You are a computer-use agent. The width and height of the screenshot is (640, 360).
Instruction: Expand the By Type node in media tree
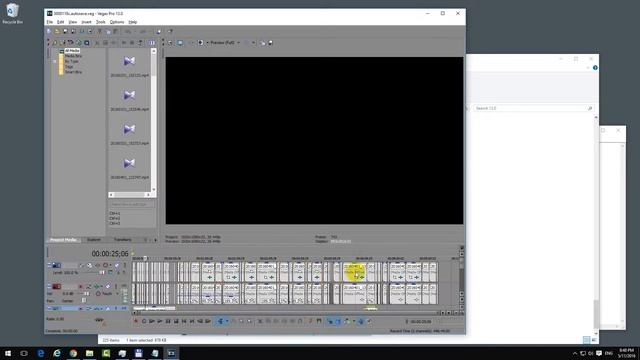tap(54, 61)
